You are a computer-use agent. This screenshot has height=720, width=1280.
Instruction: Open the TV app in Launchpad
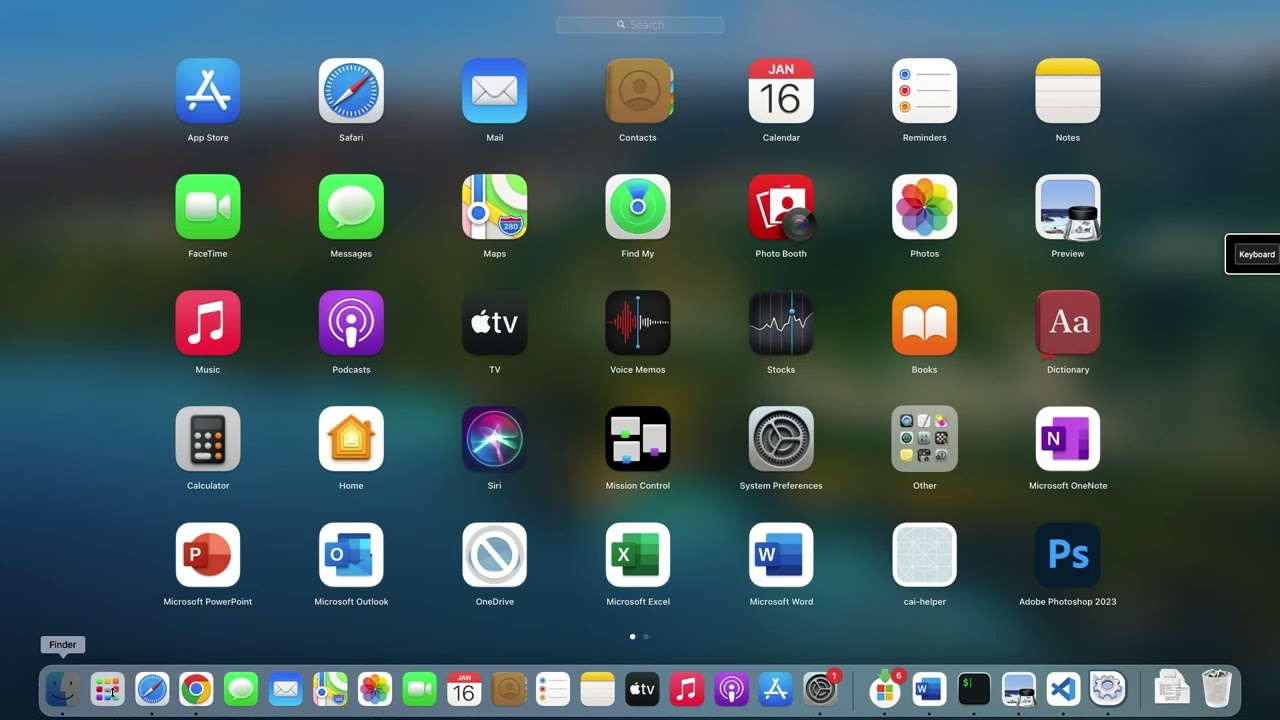pyautogui.click(x=495, y=323)
